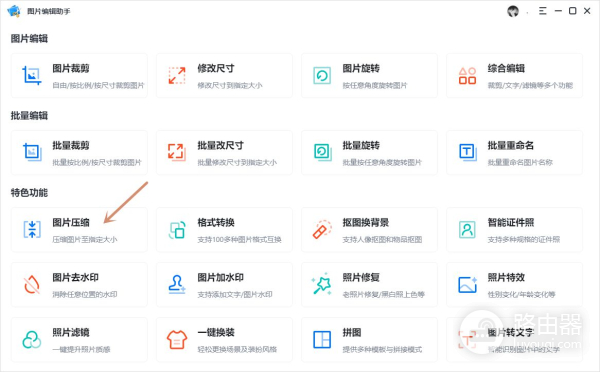Click description 老照片修复/黑白照上色等
This screenshot has width=600, height=372.
383,294
